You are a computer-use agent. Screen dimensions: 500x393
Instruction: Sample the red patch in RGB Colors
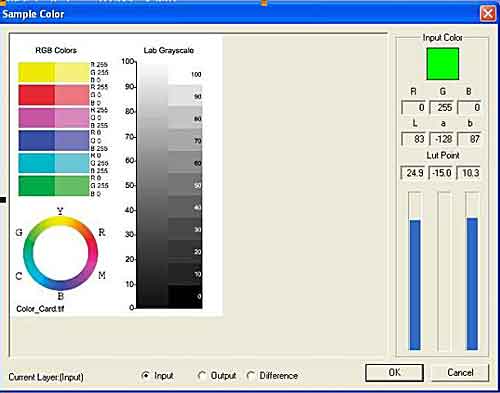tap(36, 95)
